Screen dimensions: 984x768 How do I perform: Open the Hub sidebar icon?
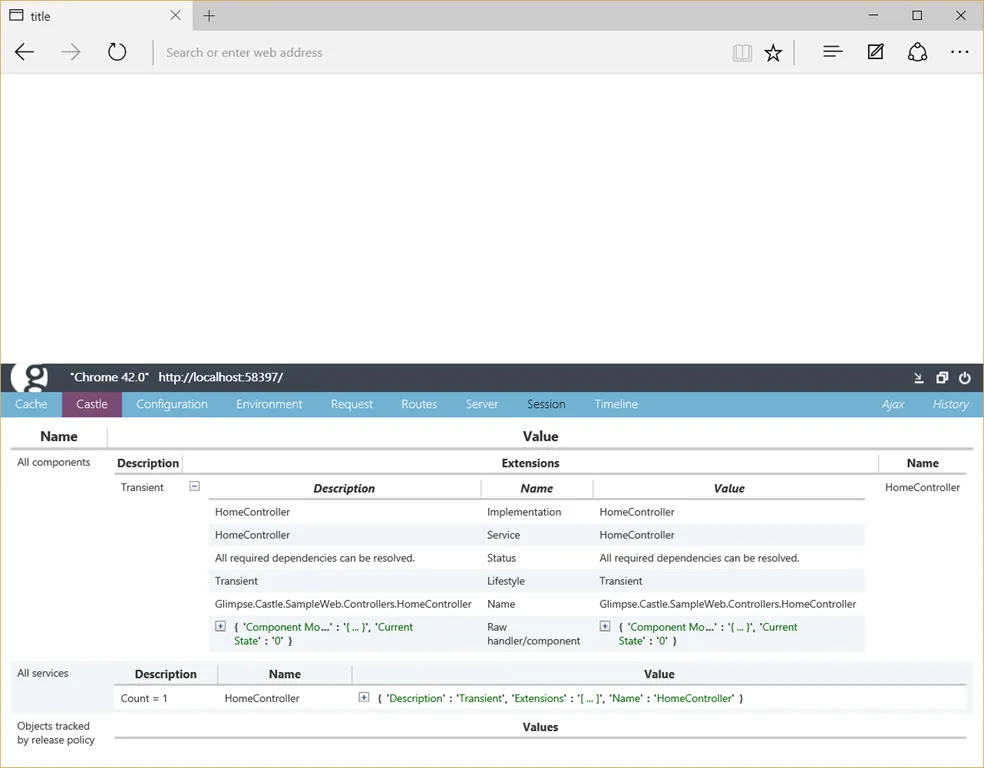pos(832,52)
